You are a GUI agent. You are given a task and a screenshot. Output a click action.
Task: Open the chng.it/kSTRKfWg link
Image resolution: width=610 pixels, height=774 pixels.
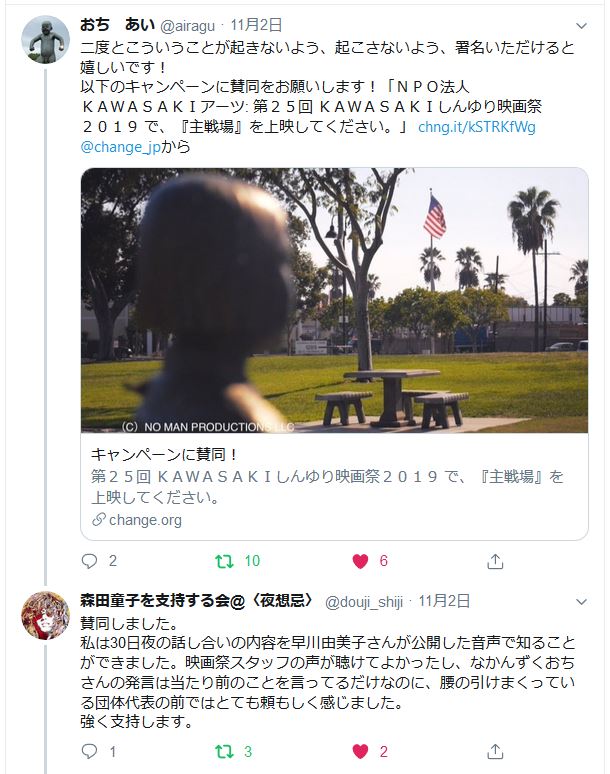pyautogui.click(x=477, y=127)
